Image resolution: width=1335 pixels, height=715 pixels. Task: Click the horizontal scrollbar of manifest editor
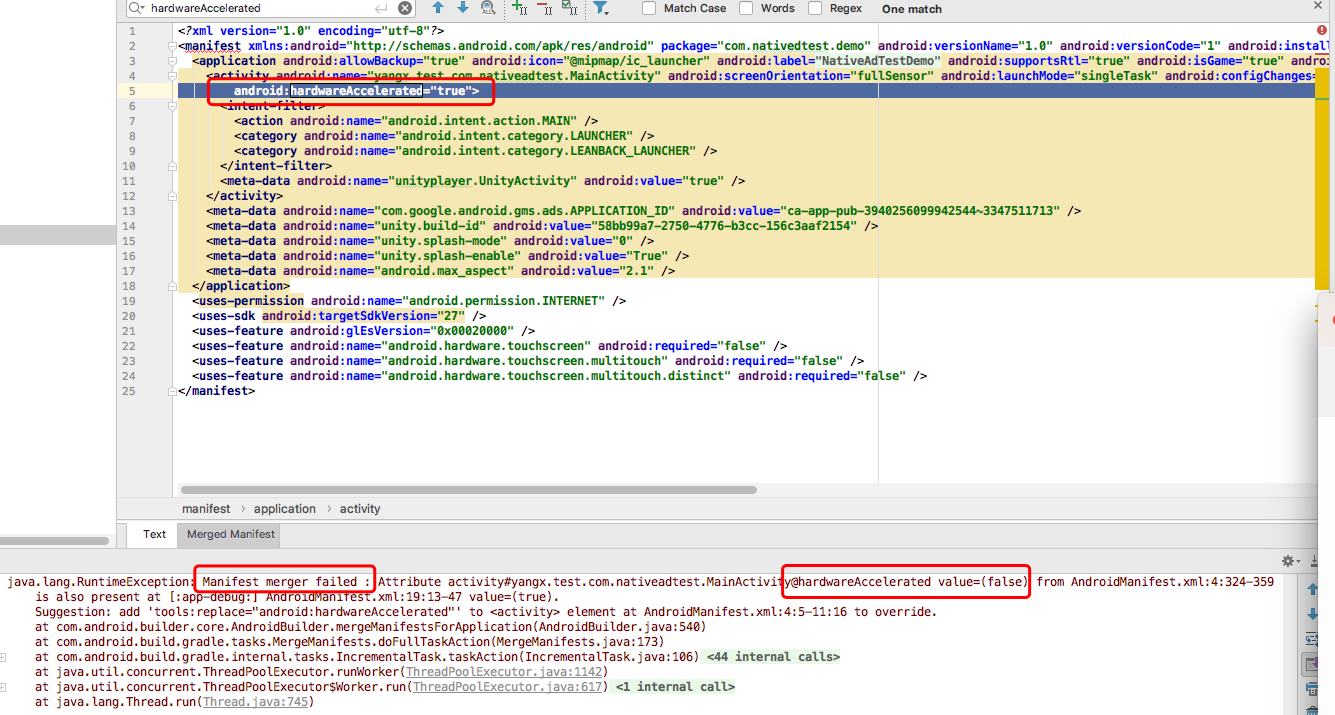coord(467,490)
